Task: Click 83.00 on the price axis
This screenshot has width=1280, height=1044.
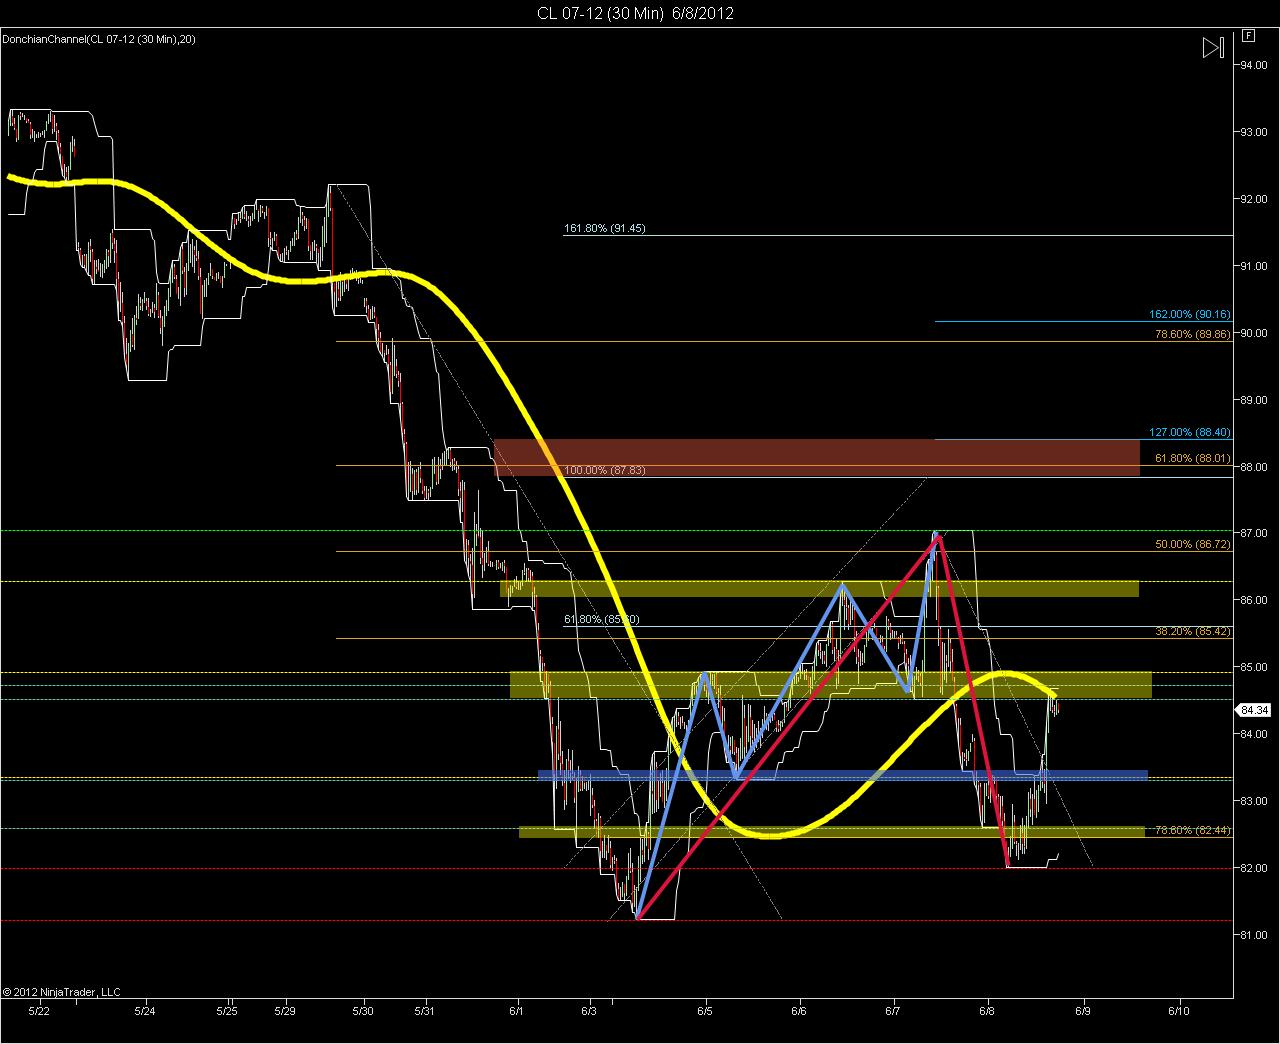Action: pos(1254,801)
